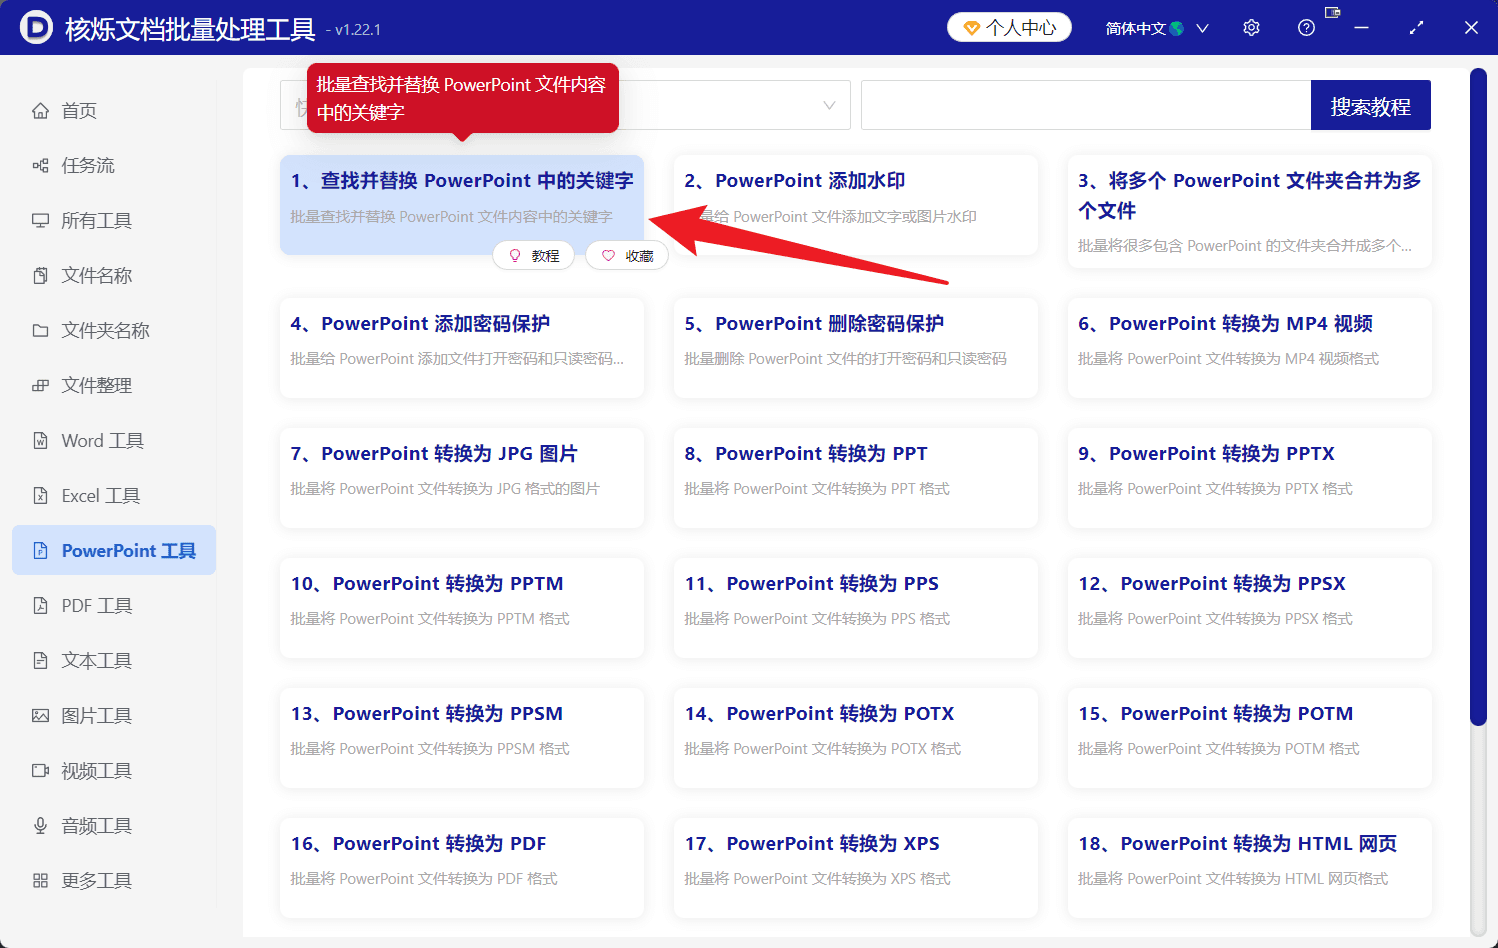This screenshot has width=1498, height=948.
Task: Click the 搜索教程 search button
Action: point(1371,105)
